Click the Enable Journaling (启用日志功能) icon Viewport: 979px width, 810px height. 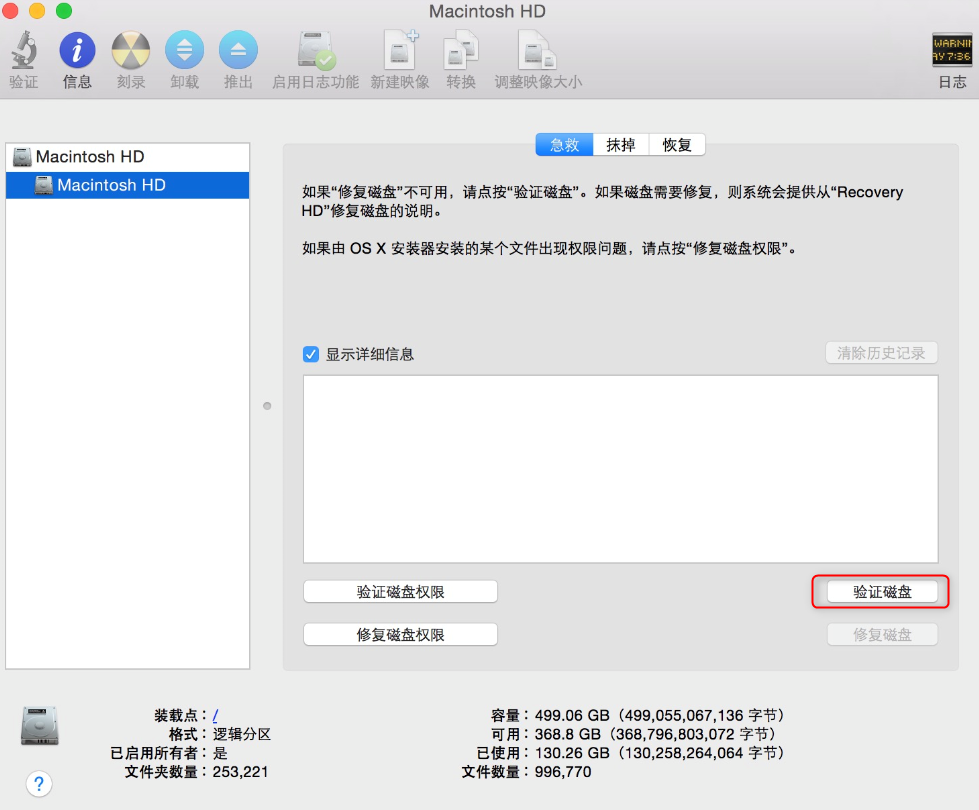(x=316, y=50)
